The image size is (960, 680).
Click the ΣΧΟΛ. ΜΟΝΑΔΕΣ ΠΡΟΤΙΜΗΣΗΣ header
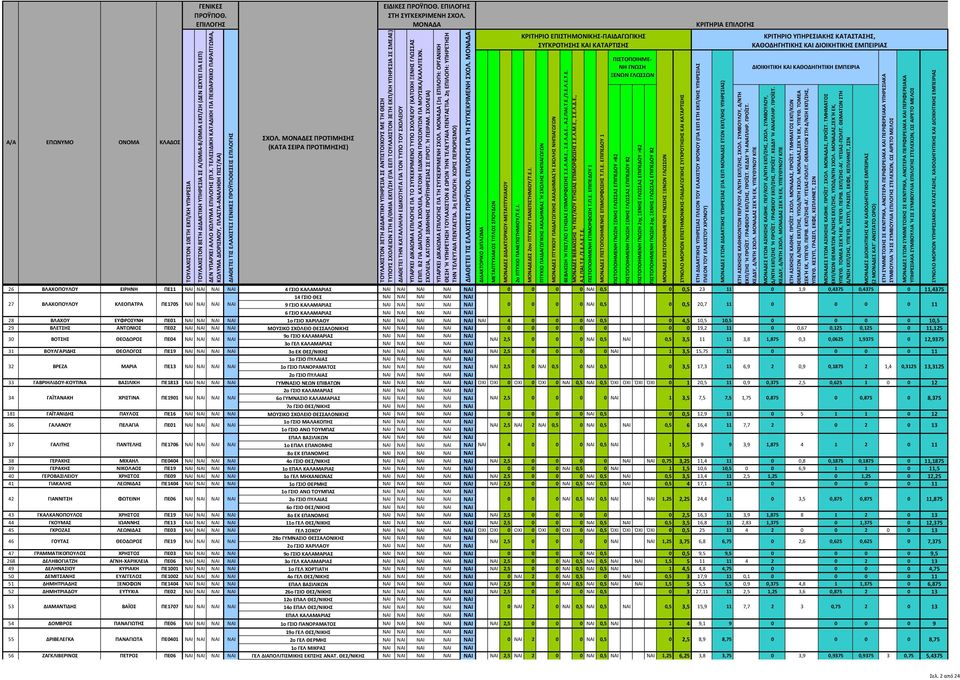click(x=308, y=143)
